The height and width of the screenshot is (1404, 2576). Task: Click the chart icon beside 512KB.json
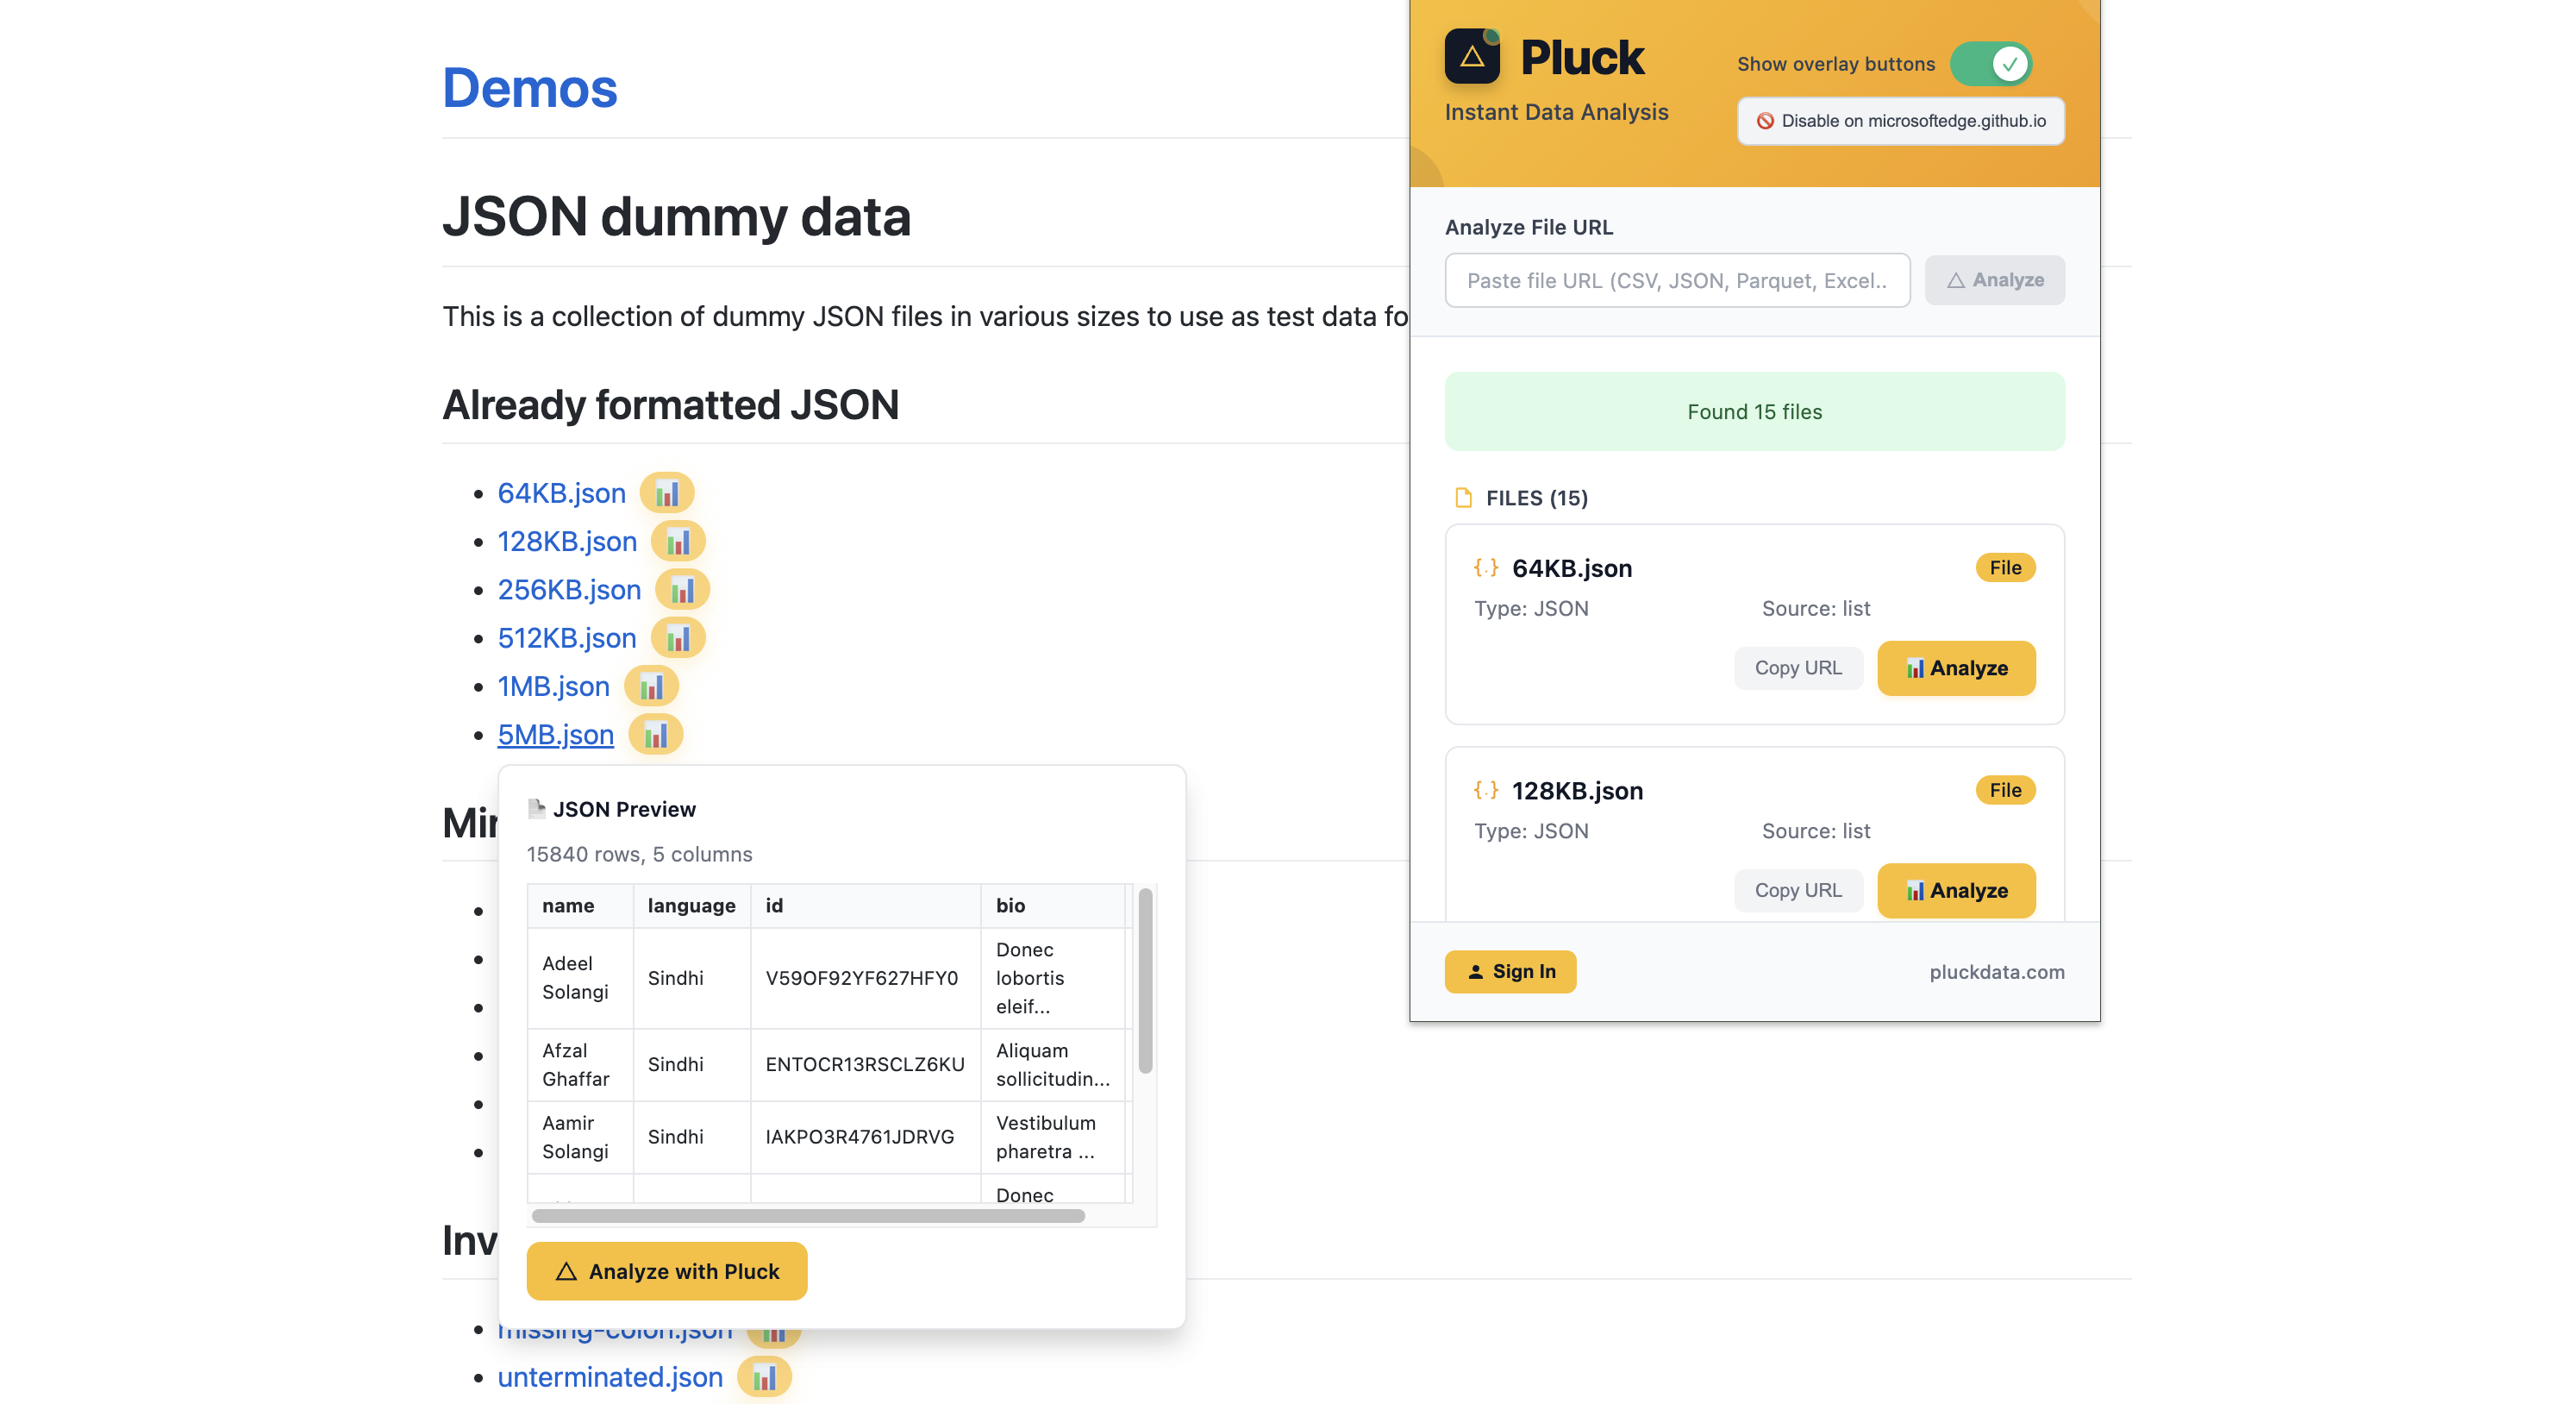[x=678, y=638]
